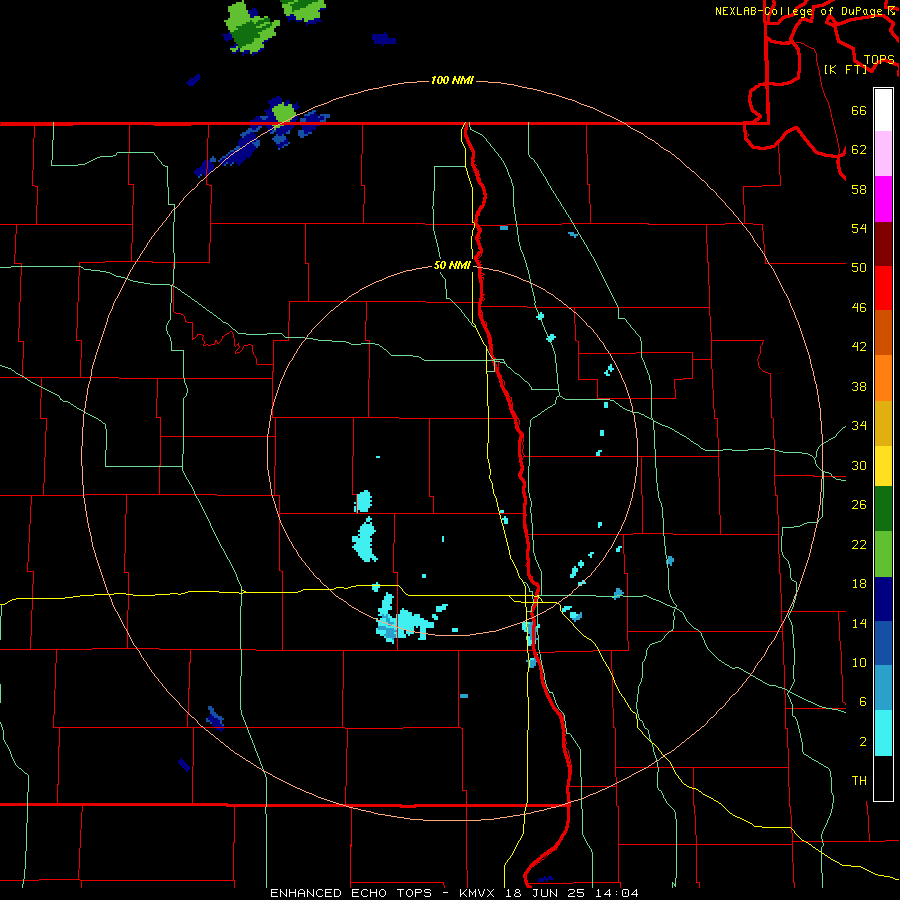Click the "100 NMI" range ring label
Image resolution: width=900 pixels, height=900 pixels.
(x=452, y=80)
